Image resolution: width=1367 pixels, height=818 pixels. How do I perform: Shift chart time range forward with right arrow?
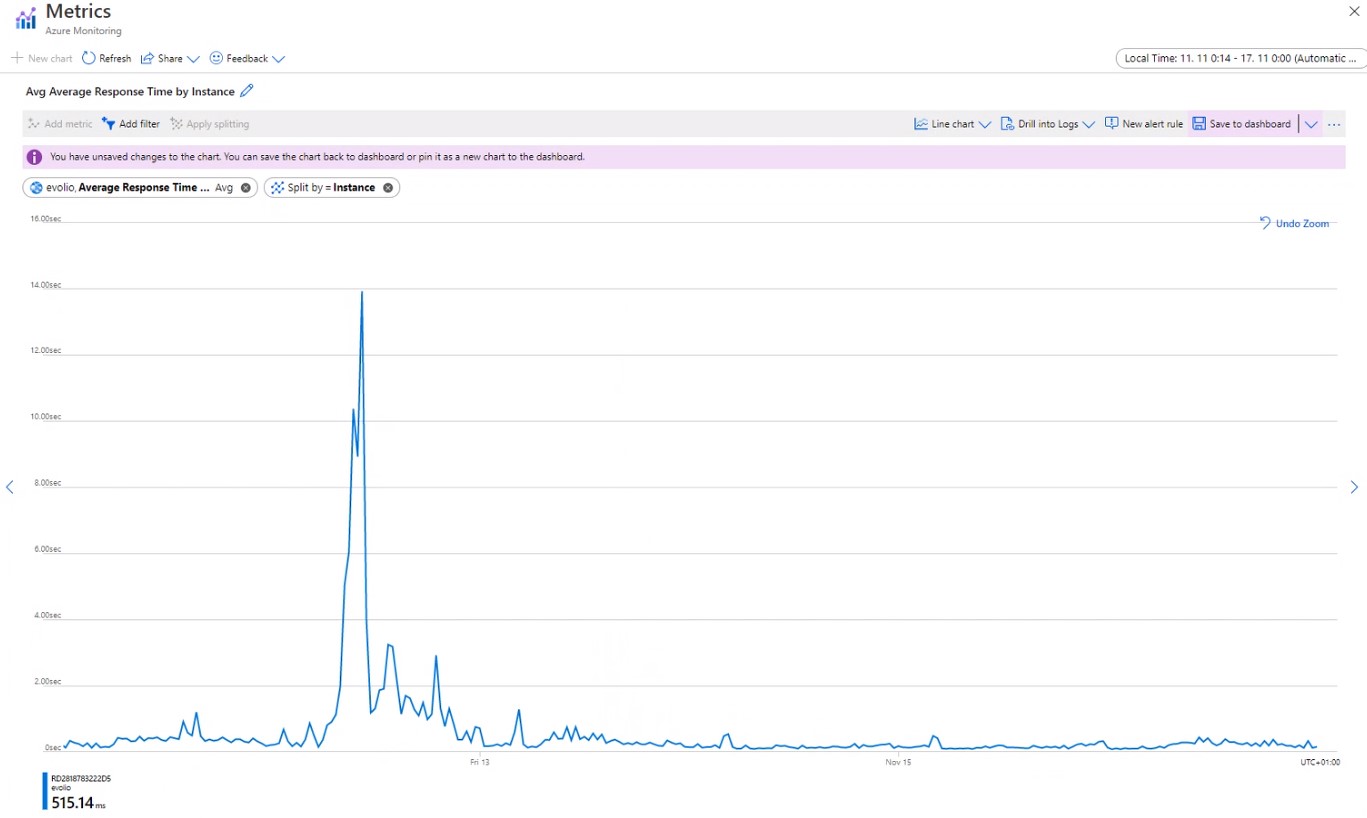click(1354, 487)
